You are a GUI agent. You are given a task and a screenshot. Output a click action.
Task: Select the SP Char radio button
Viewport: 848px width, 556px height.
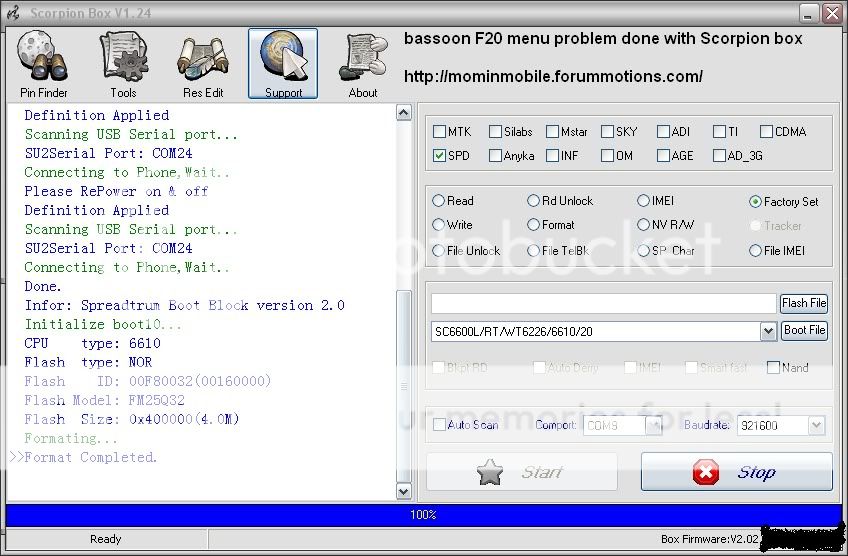tap(643, 250)
